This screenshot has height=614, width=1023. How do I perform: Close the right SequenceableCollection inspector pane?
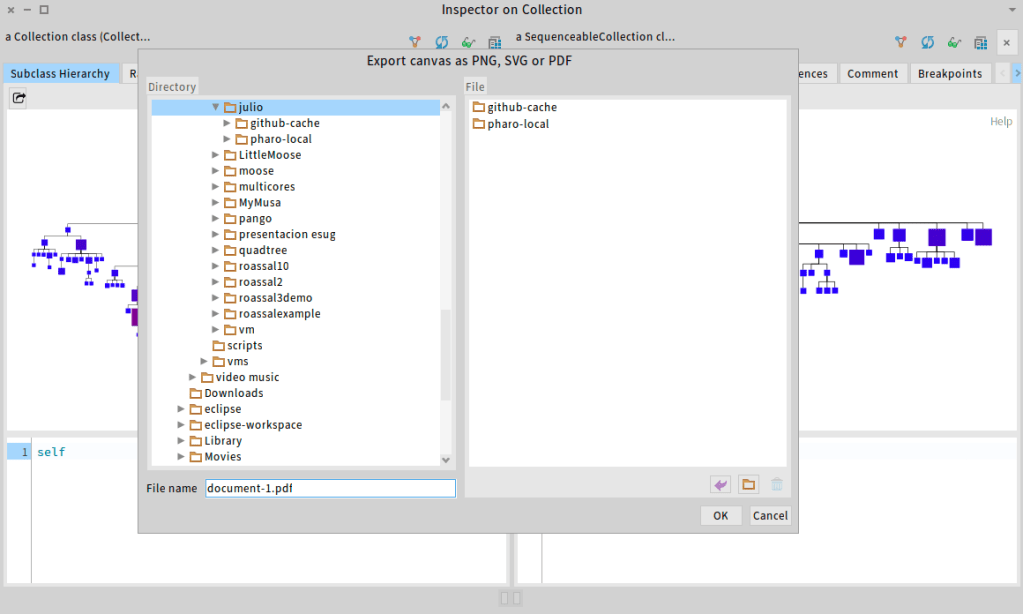1007,42
